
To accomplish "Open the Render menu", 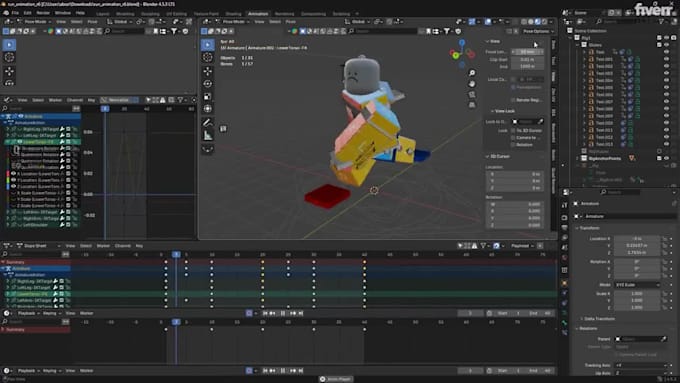I will click(x=43, y=13).
